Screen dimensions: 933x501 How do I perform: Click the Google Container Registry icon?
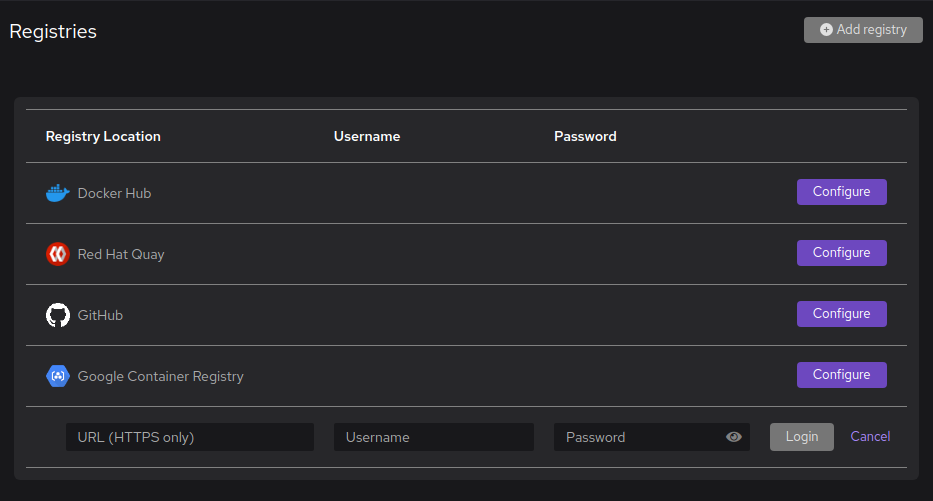[58, 376]
